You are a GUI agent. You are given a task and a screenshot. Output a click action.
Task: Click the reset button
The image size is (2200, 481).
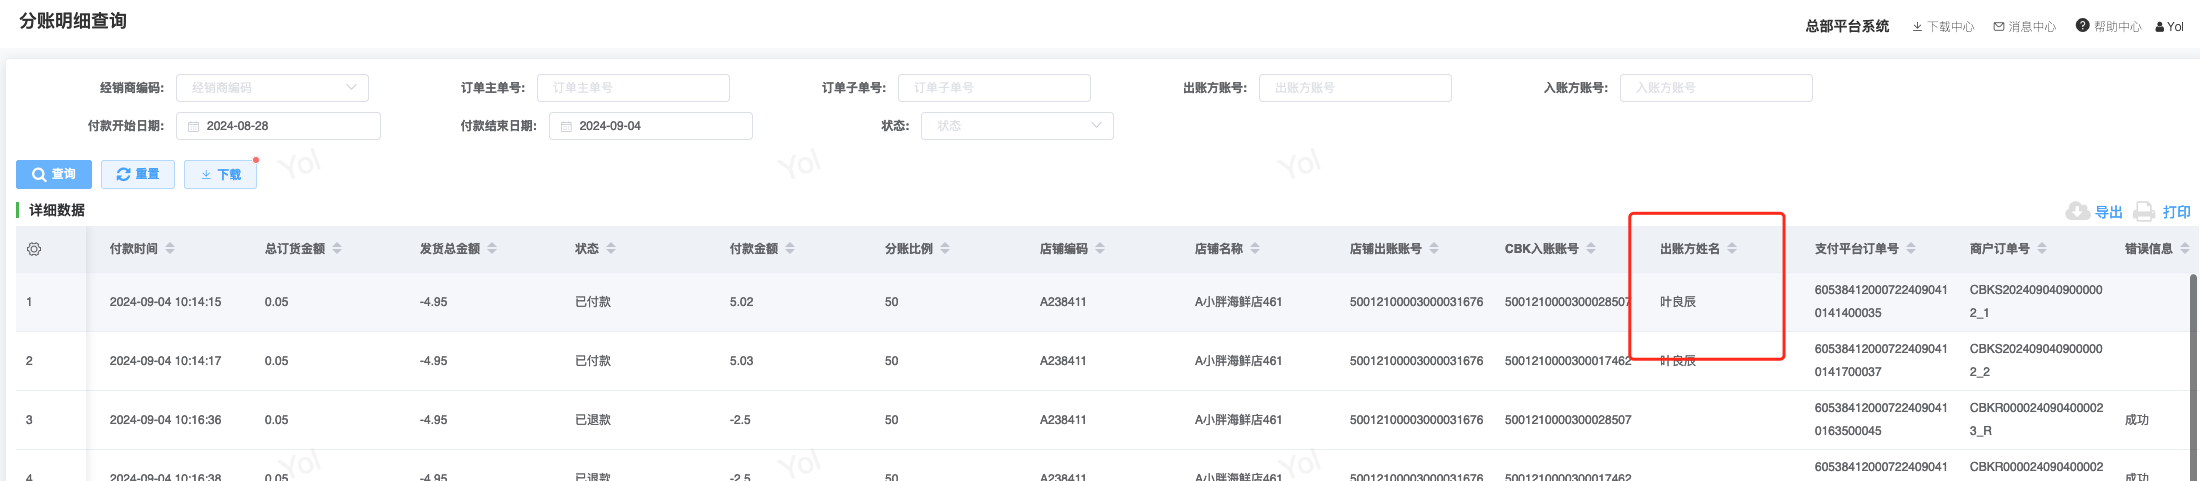pos(138,174)
